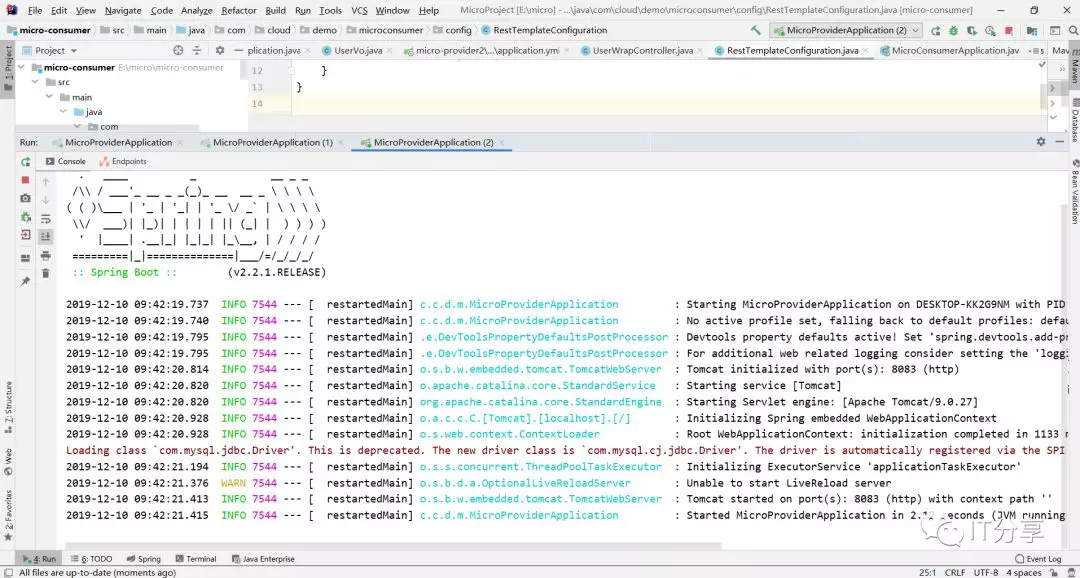Click the Dump Threads camera icon
The width and height of the screenshot is (1080, 578).
tap(25, 198)
